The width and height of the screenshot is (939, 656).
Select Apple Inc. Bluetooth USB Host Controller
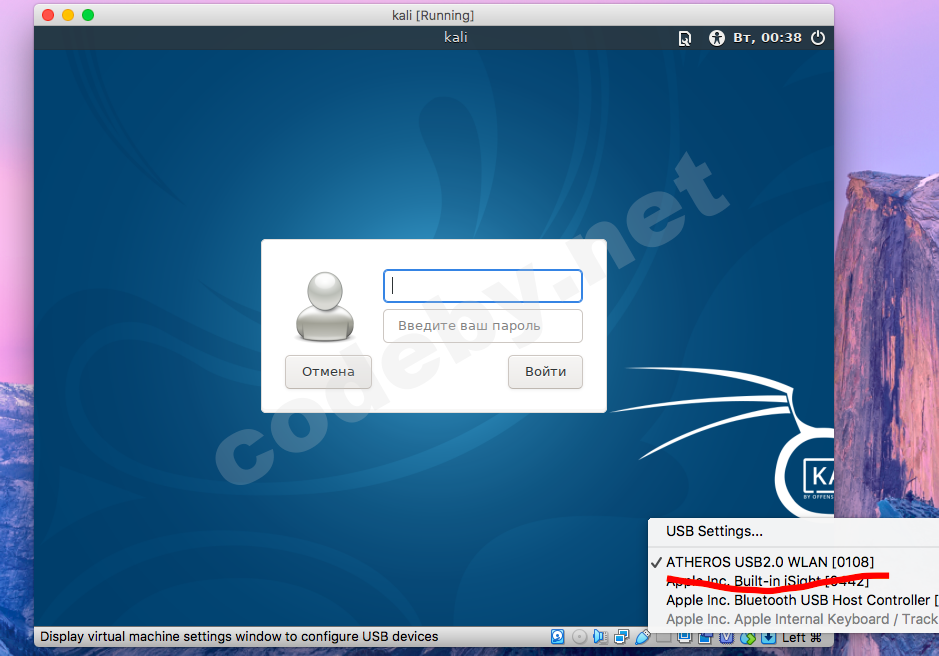tap(793, 600)
